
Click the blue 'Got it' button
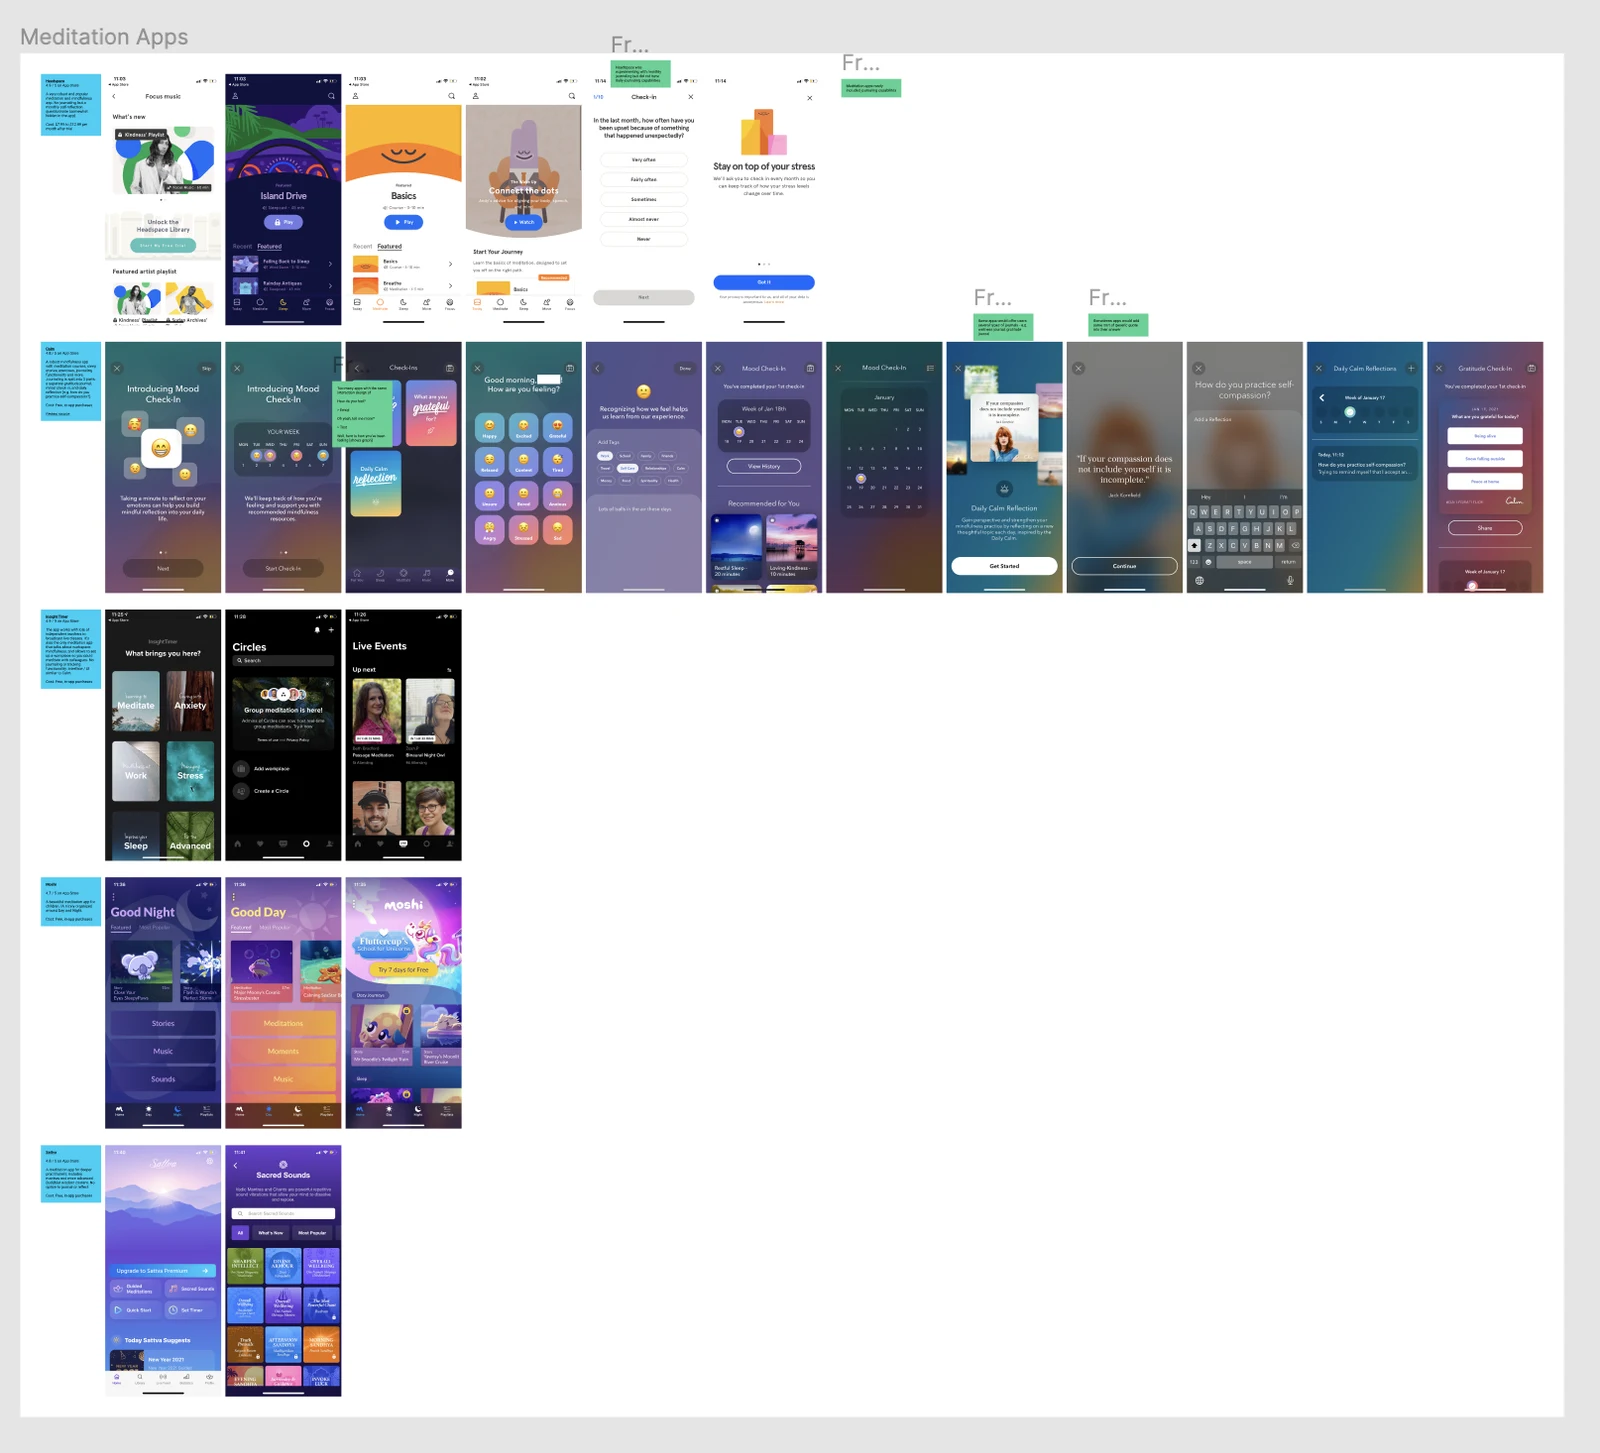764,282
